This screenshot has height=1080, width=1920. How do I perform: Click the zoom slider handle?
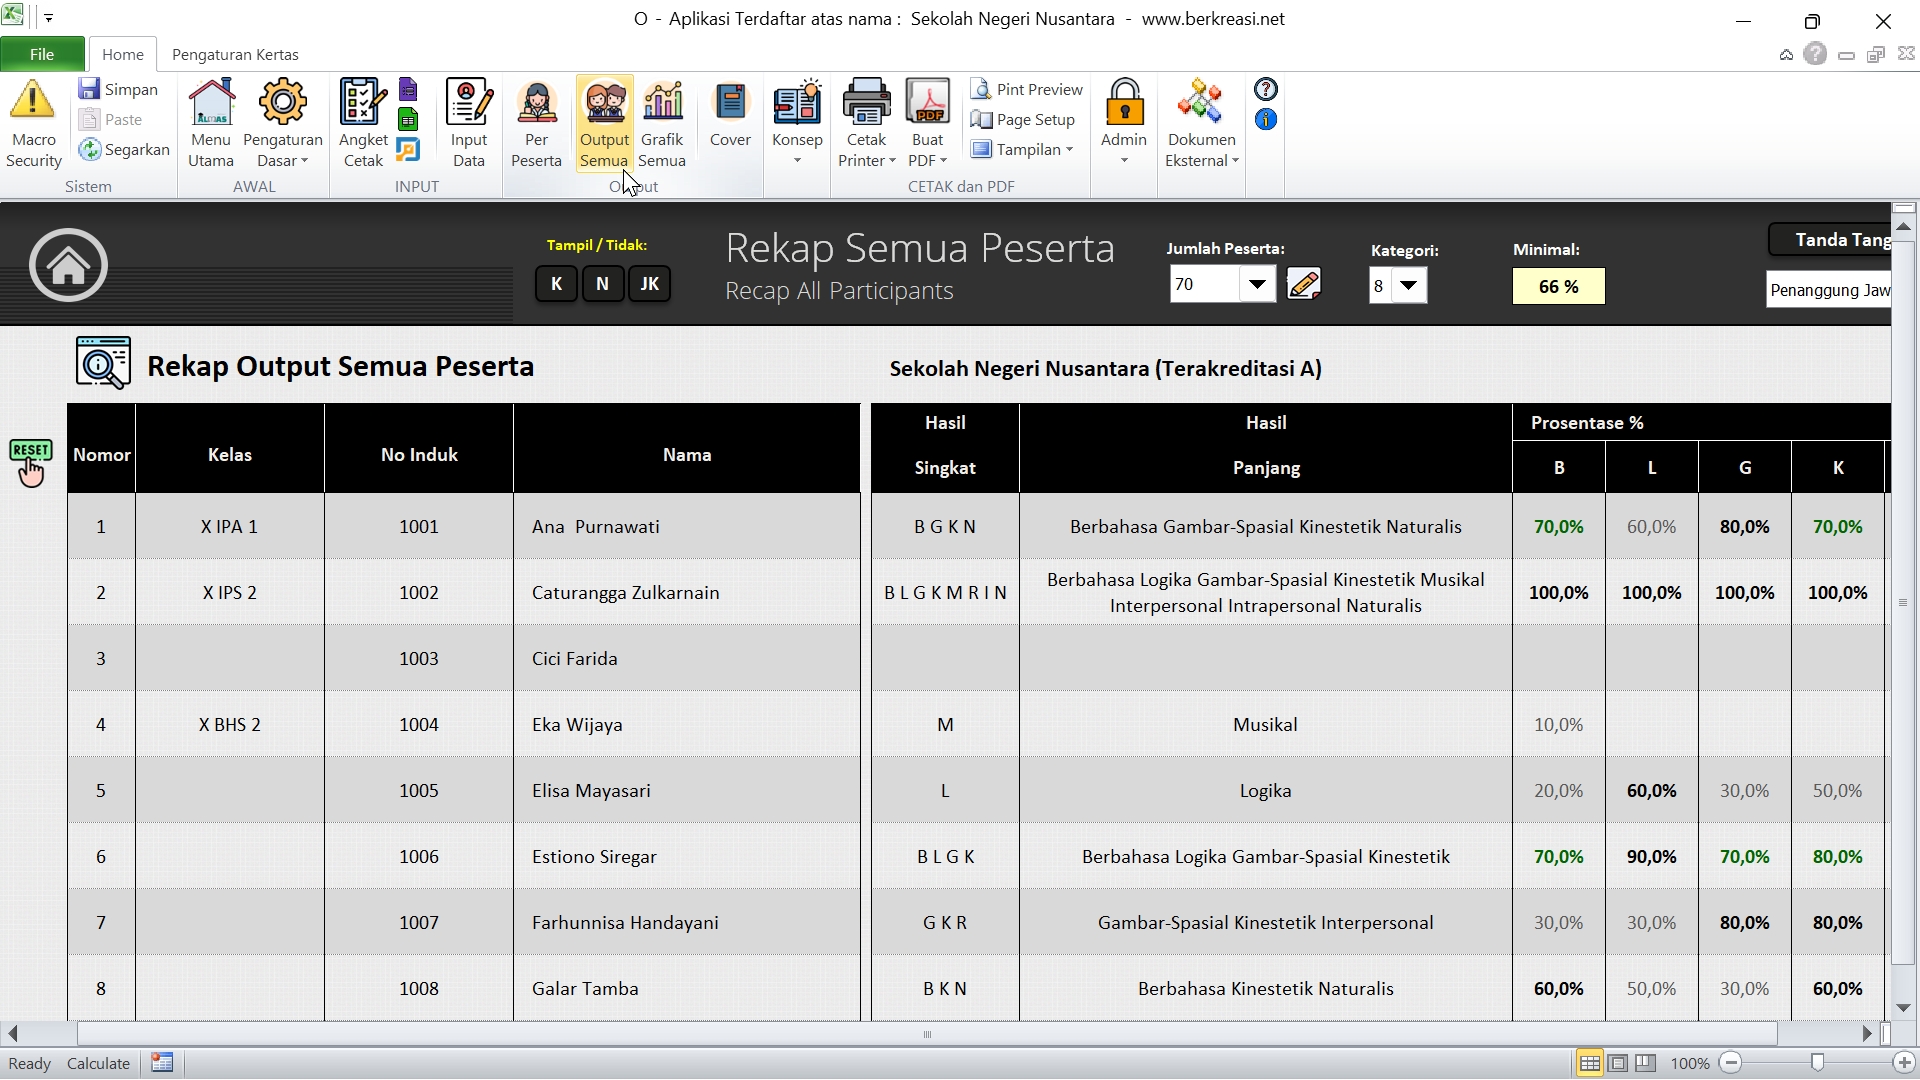(1817, 1063)
